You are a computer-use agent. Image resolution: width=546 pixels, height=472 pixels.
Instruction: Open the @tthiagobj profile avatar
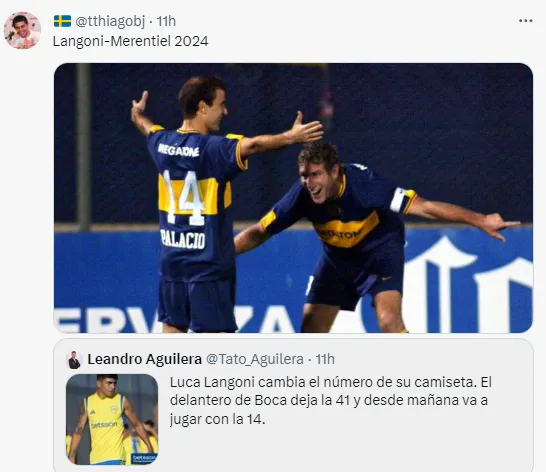point(22,30)
